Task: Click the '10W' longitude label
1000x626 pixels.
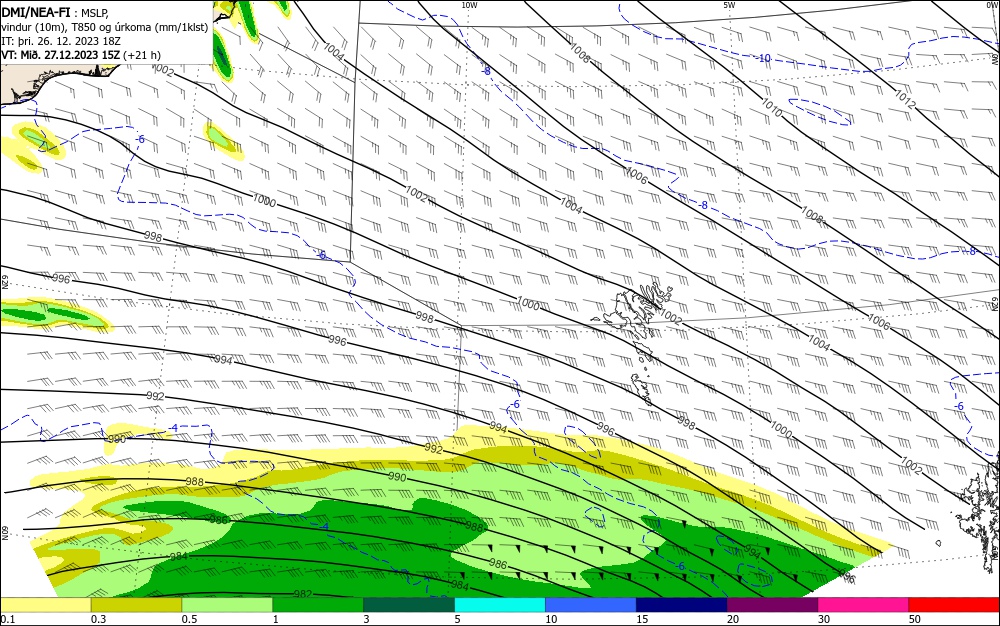Action: 469,5
